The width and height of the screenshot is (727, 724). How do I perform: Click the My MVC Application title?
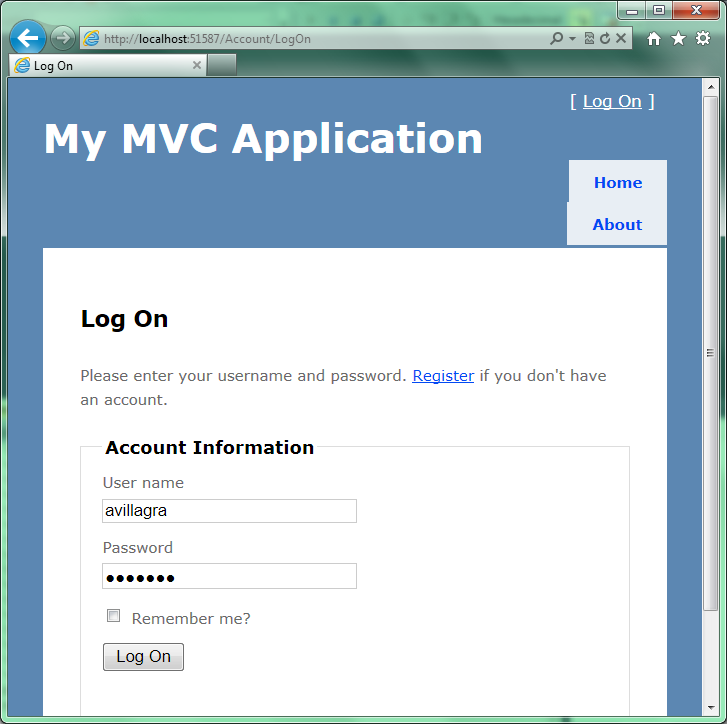(263, 139)
